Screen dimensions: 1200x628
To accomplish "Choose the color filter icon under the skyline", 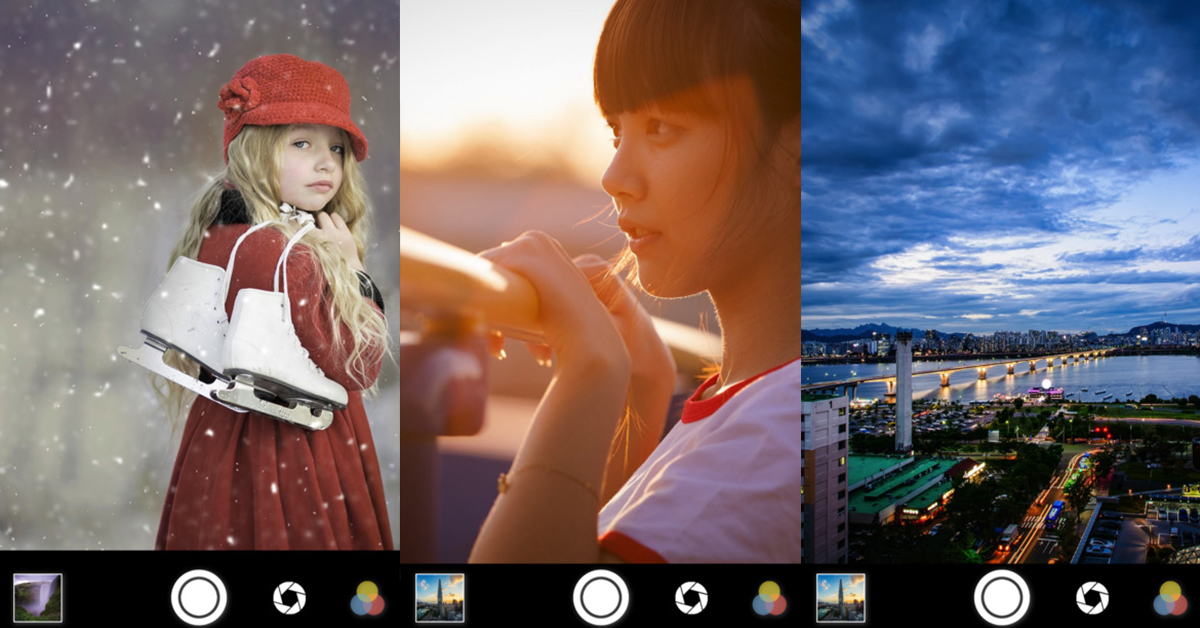I will (1169, 598).
